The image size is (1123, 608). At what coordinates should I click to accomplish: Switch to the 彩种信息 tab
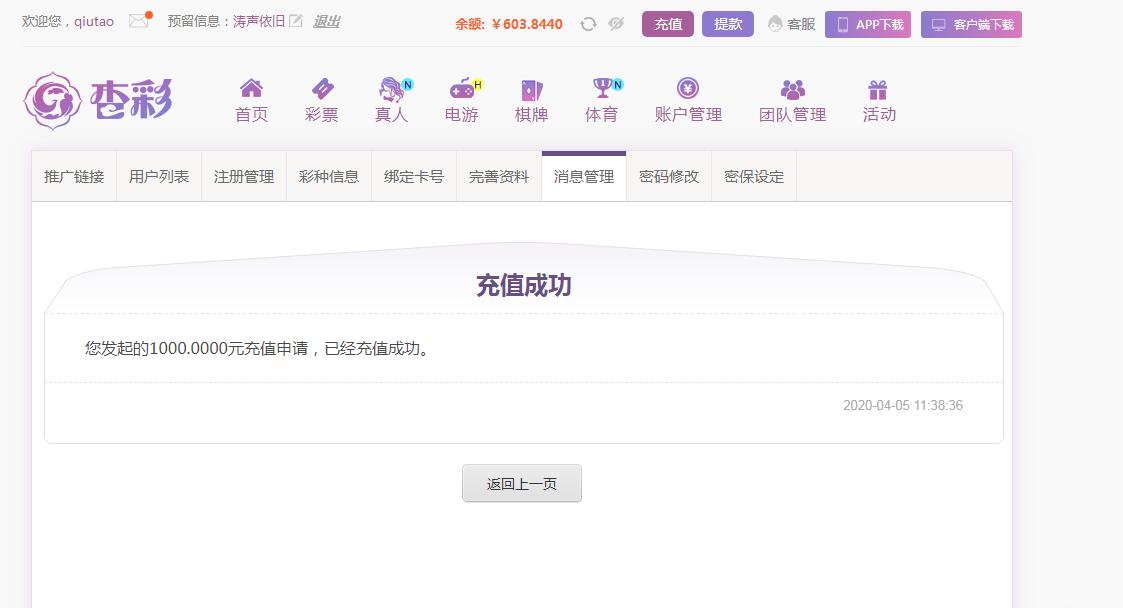click(329, 177)
